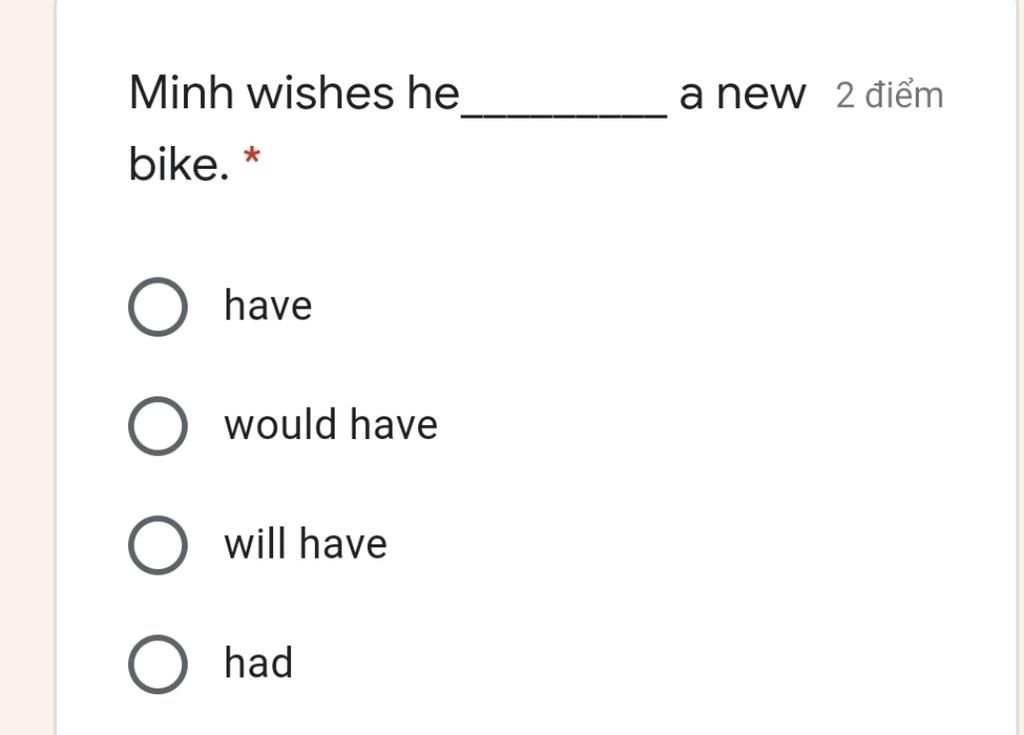This screenshot has height=735, width=1024.
Task: Click the "would have" answer label
Action: pyautogui.click(x=330, y=424)
